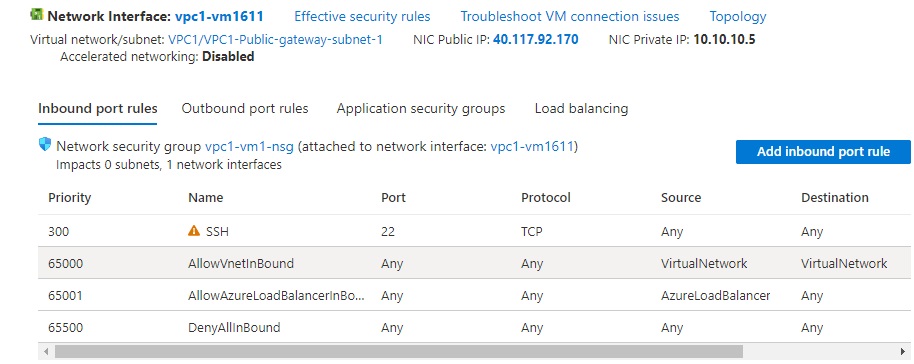914x364 pixels.
Task: Sort by Name column header
Action: pyautogui.click(x=205, y=198)
